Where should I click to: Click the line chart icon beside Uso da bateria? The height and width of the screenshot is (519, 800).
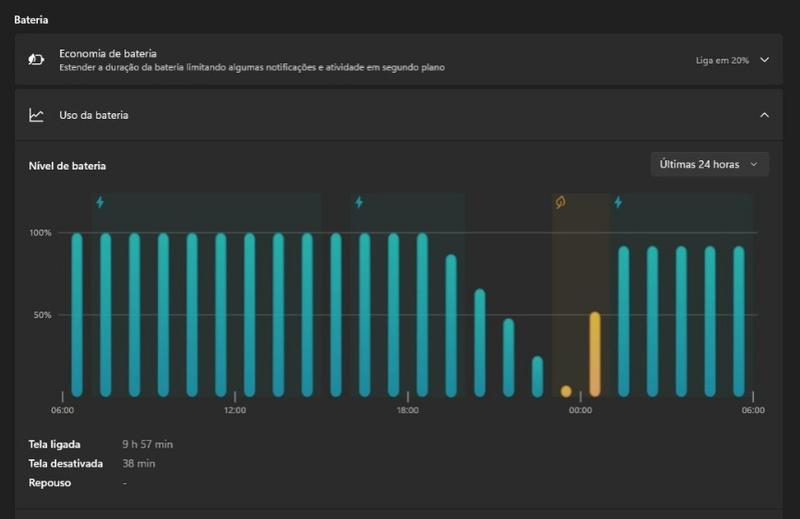click(x=36, y=115)
